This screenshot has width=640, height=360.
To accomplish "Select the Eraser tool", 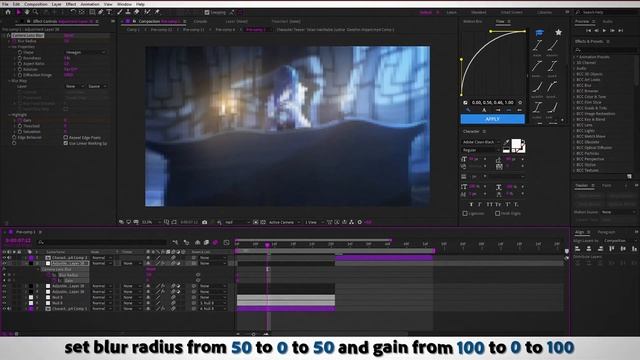I will (x=137, y=12).
